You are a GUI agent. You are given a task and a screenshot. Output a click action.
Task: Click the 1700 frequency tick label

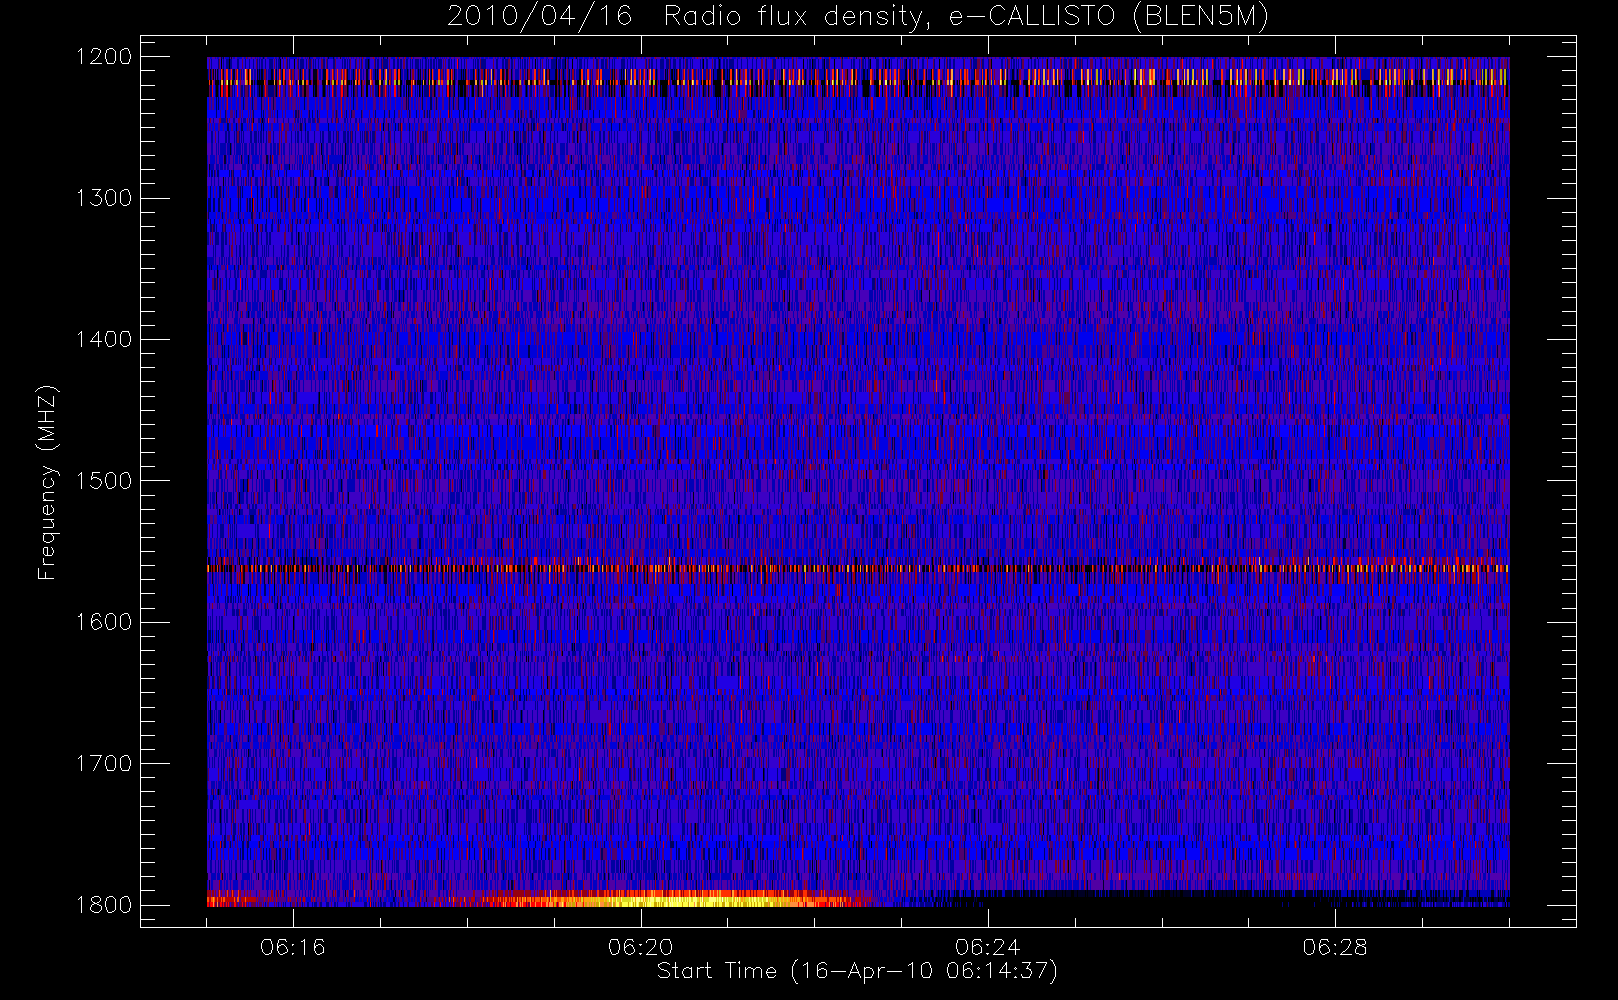(104, 764)
